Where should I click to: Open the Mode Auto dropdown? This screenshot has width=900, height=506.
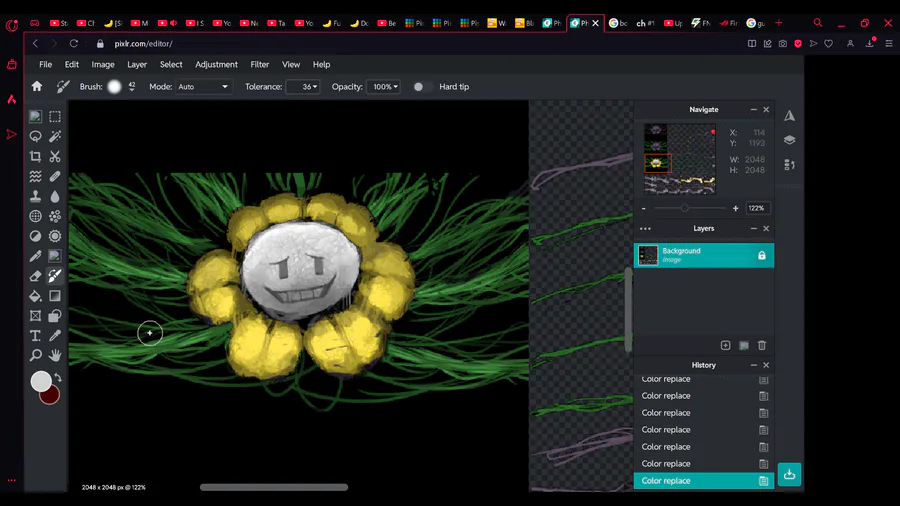pos(203,87)
